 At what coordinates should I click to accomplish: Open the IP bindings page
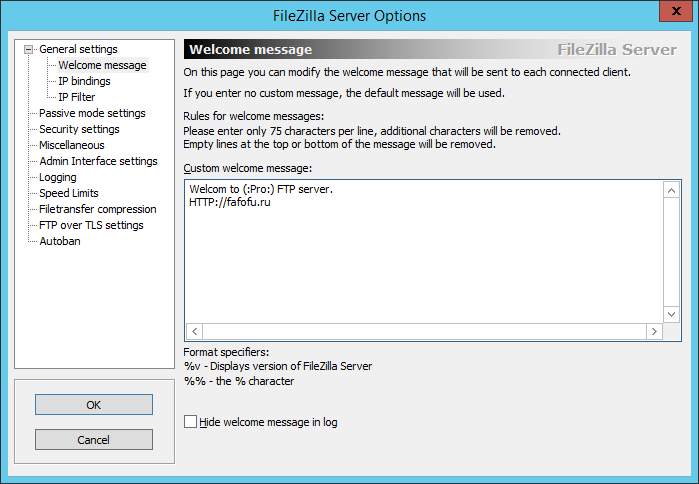84,81
